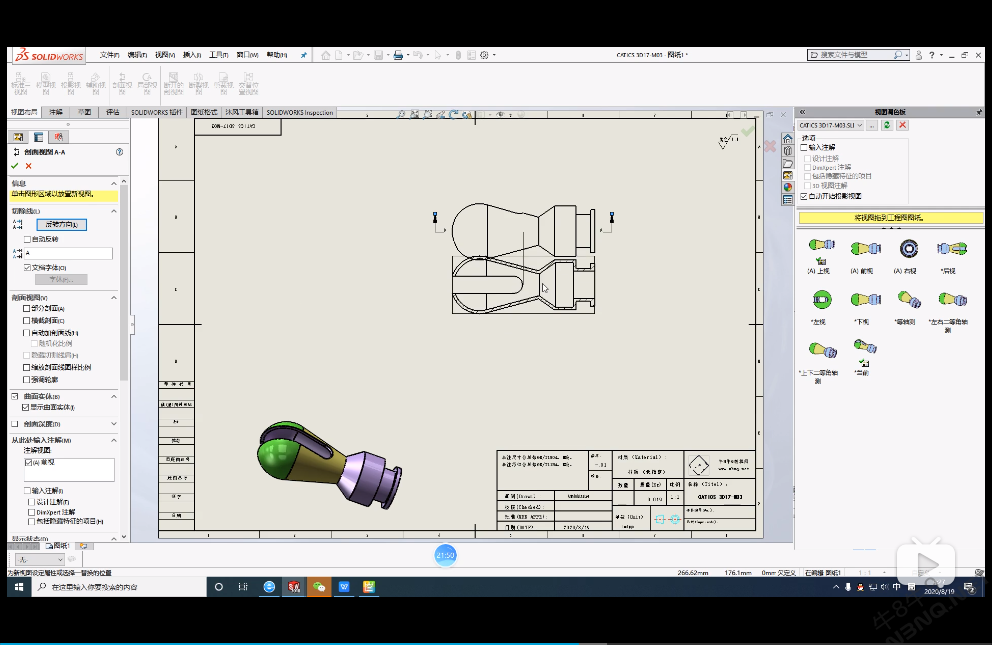The height and width of the screenshot is (645, 992).
Task: Collapse the View Palette with double chevron
Action: tap(802, 112)
